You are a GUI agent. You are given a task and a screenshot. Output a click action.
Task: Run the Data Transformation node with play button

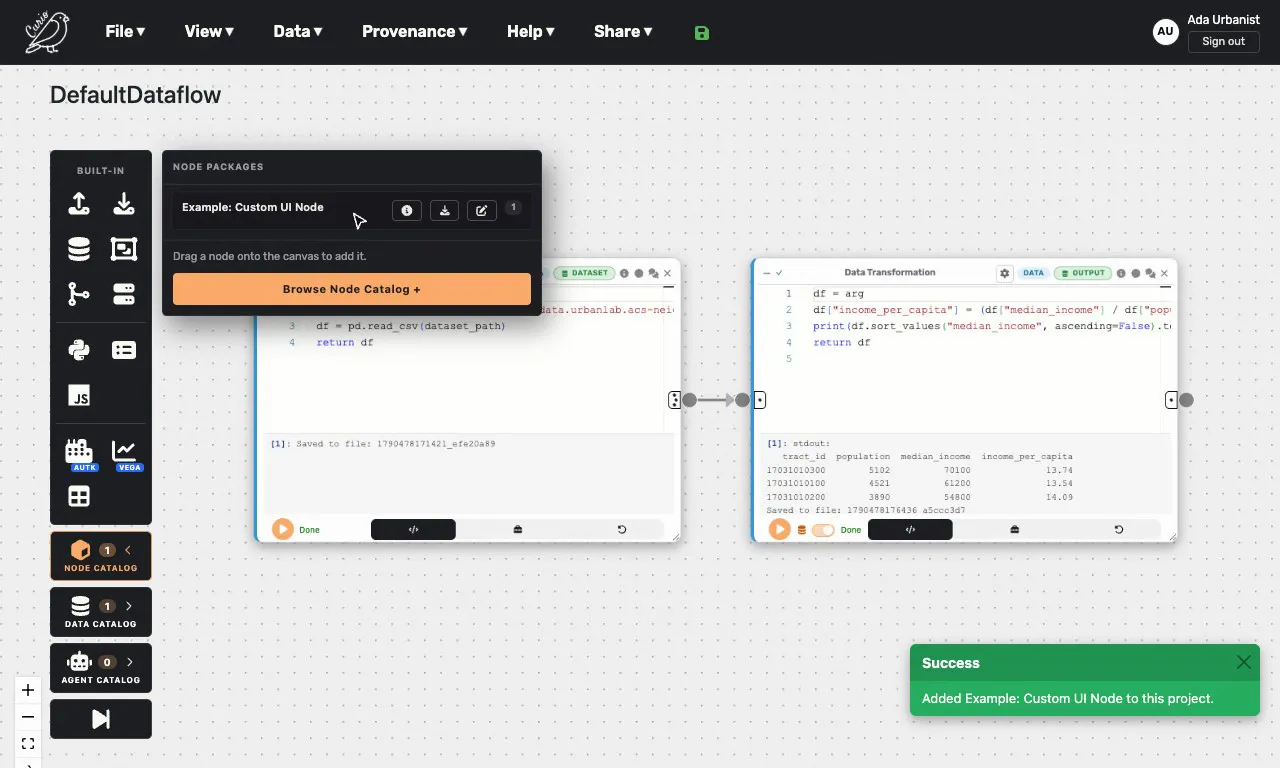(779, 529)
